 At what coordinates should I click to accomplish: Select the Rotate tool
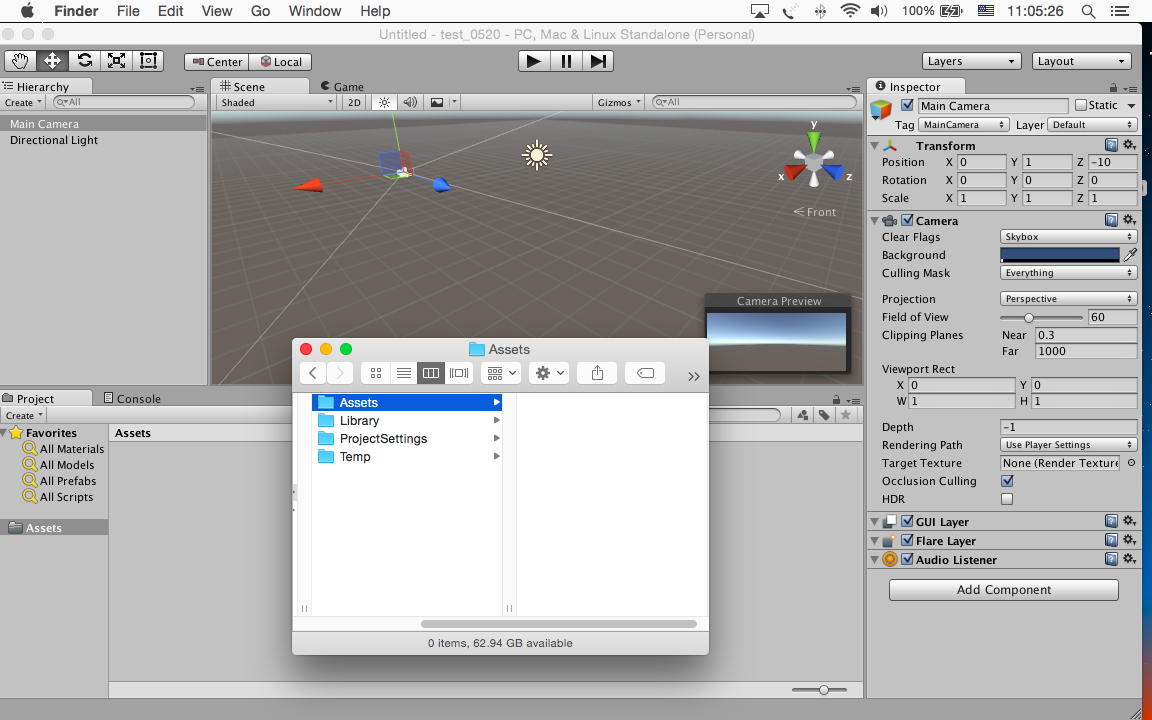point(84,61)
